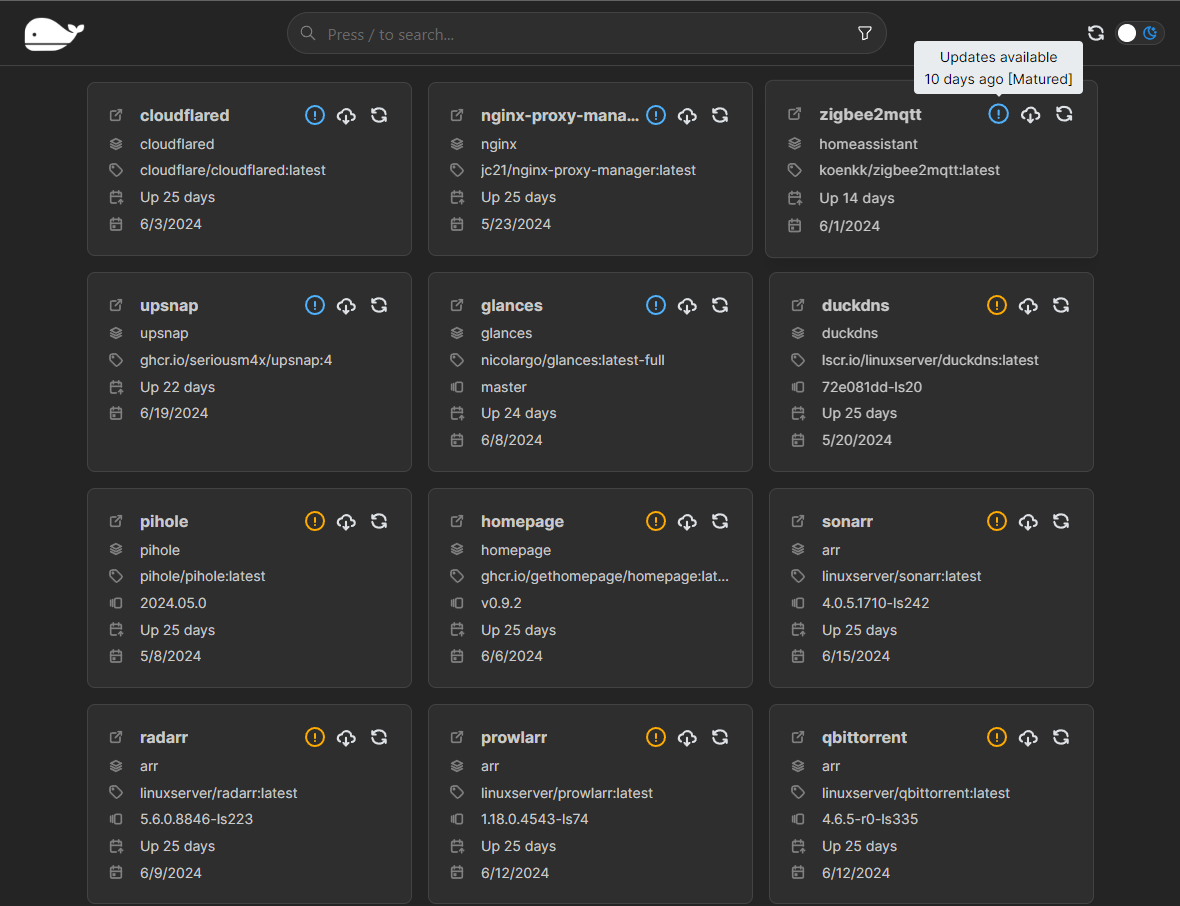This screenshot has height=906, width=1180.
Task: Refresh the radarr container
Action: 379,737
